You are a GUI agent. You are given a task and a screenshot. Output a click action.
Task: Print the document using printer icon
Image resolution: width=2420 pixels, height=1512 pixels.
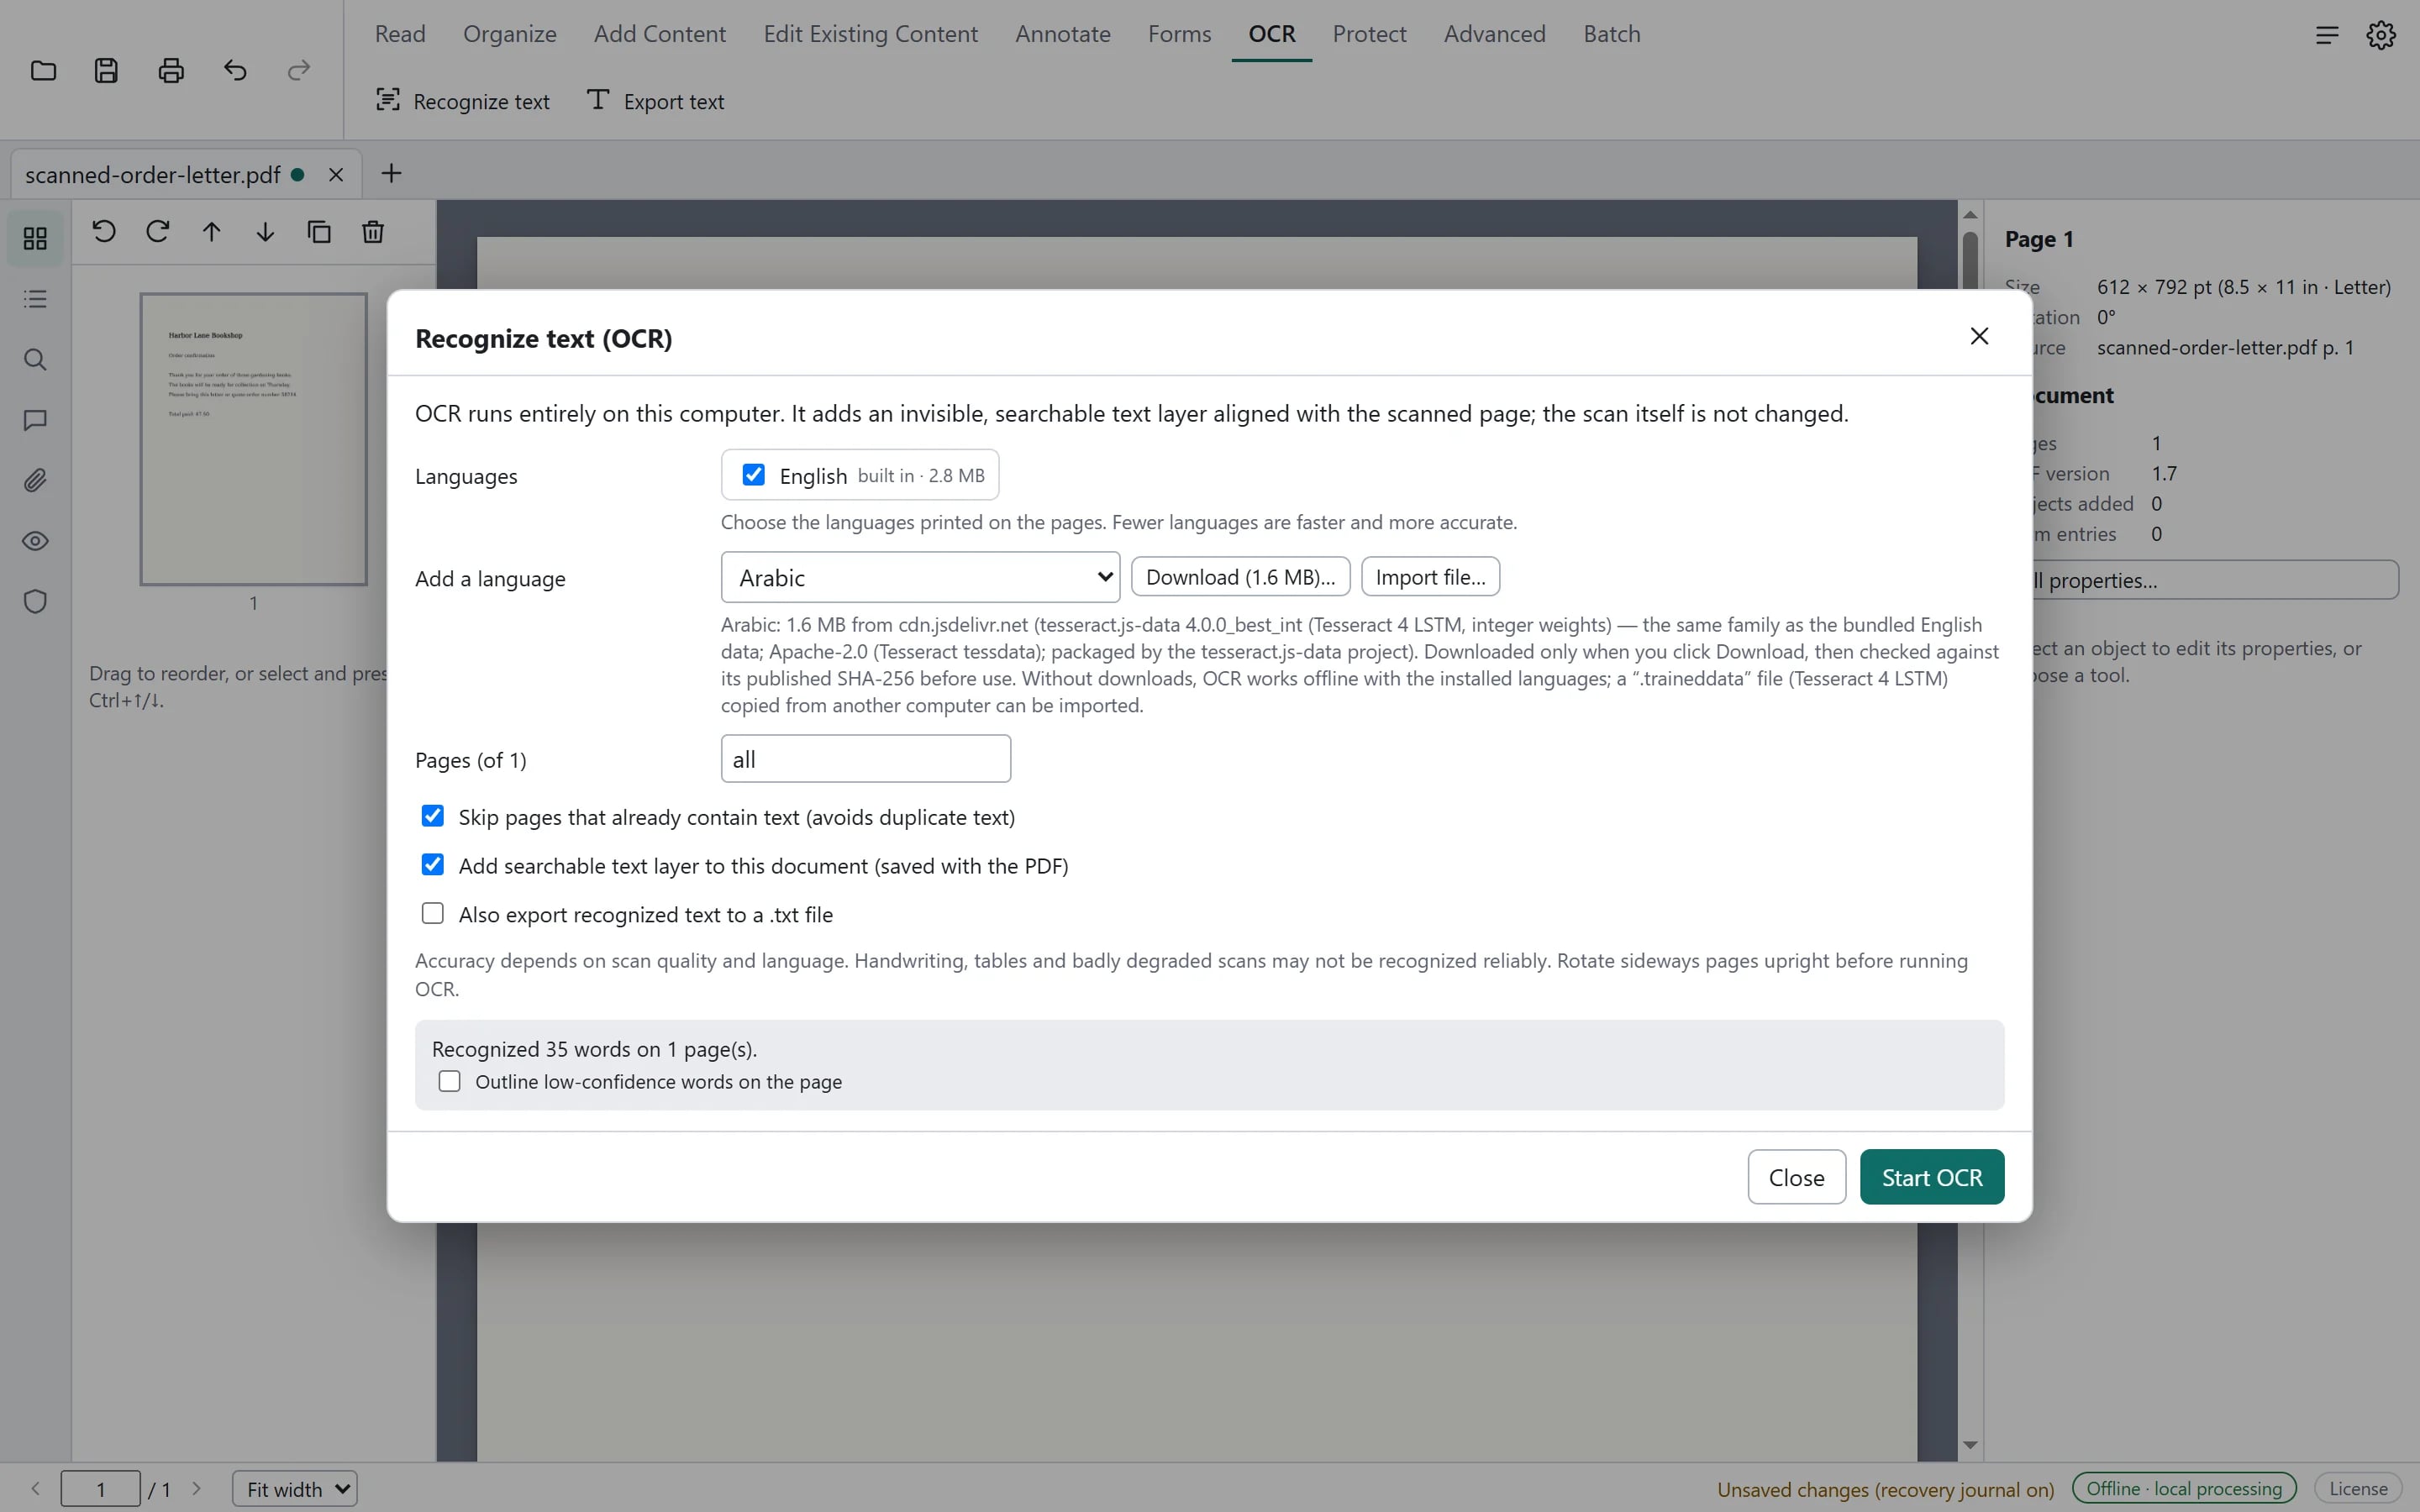[171, 71]
